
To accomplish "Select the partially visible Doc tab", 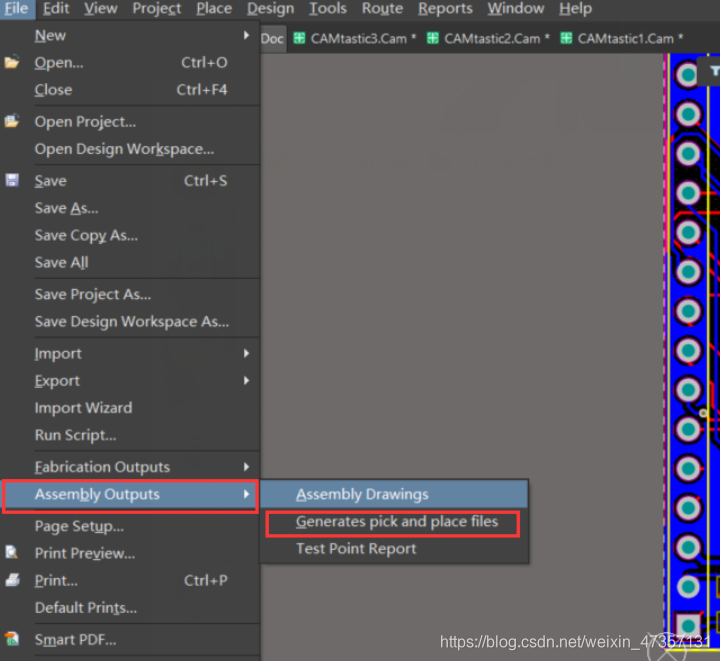I will click(x=273, y=39).
